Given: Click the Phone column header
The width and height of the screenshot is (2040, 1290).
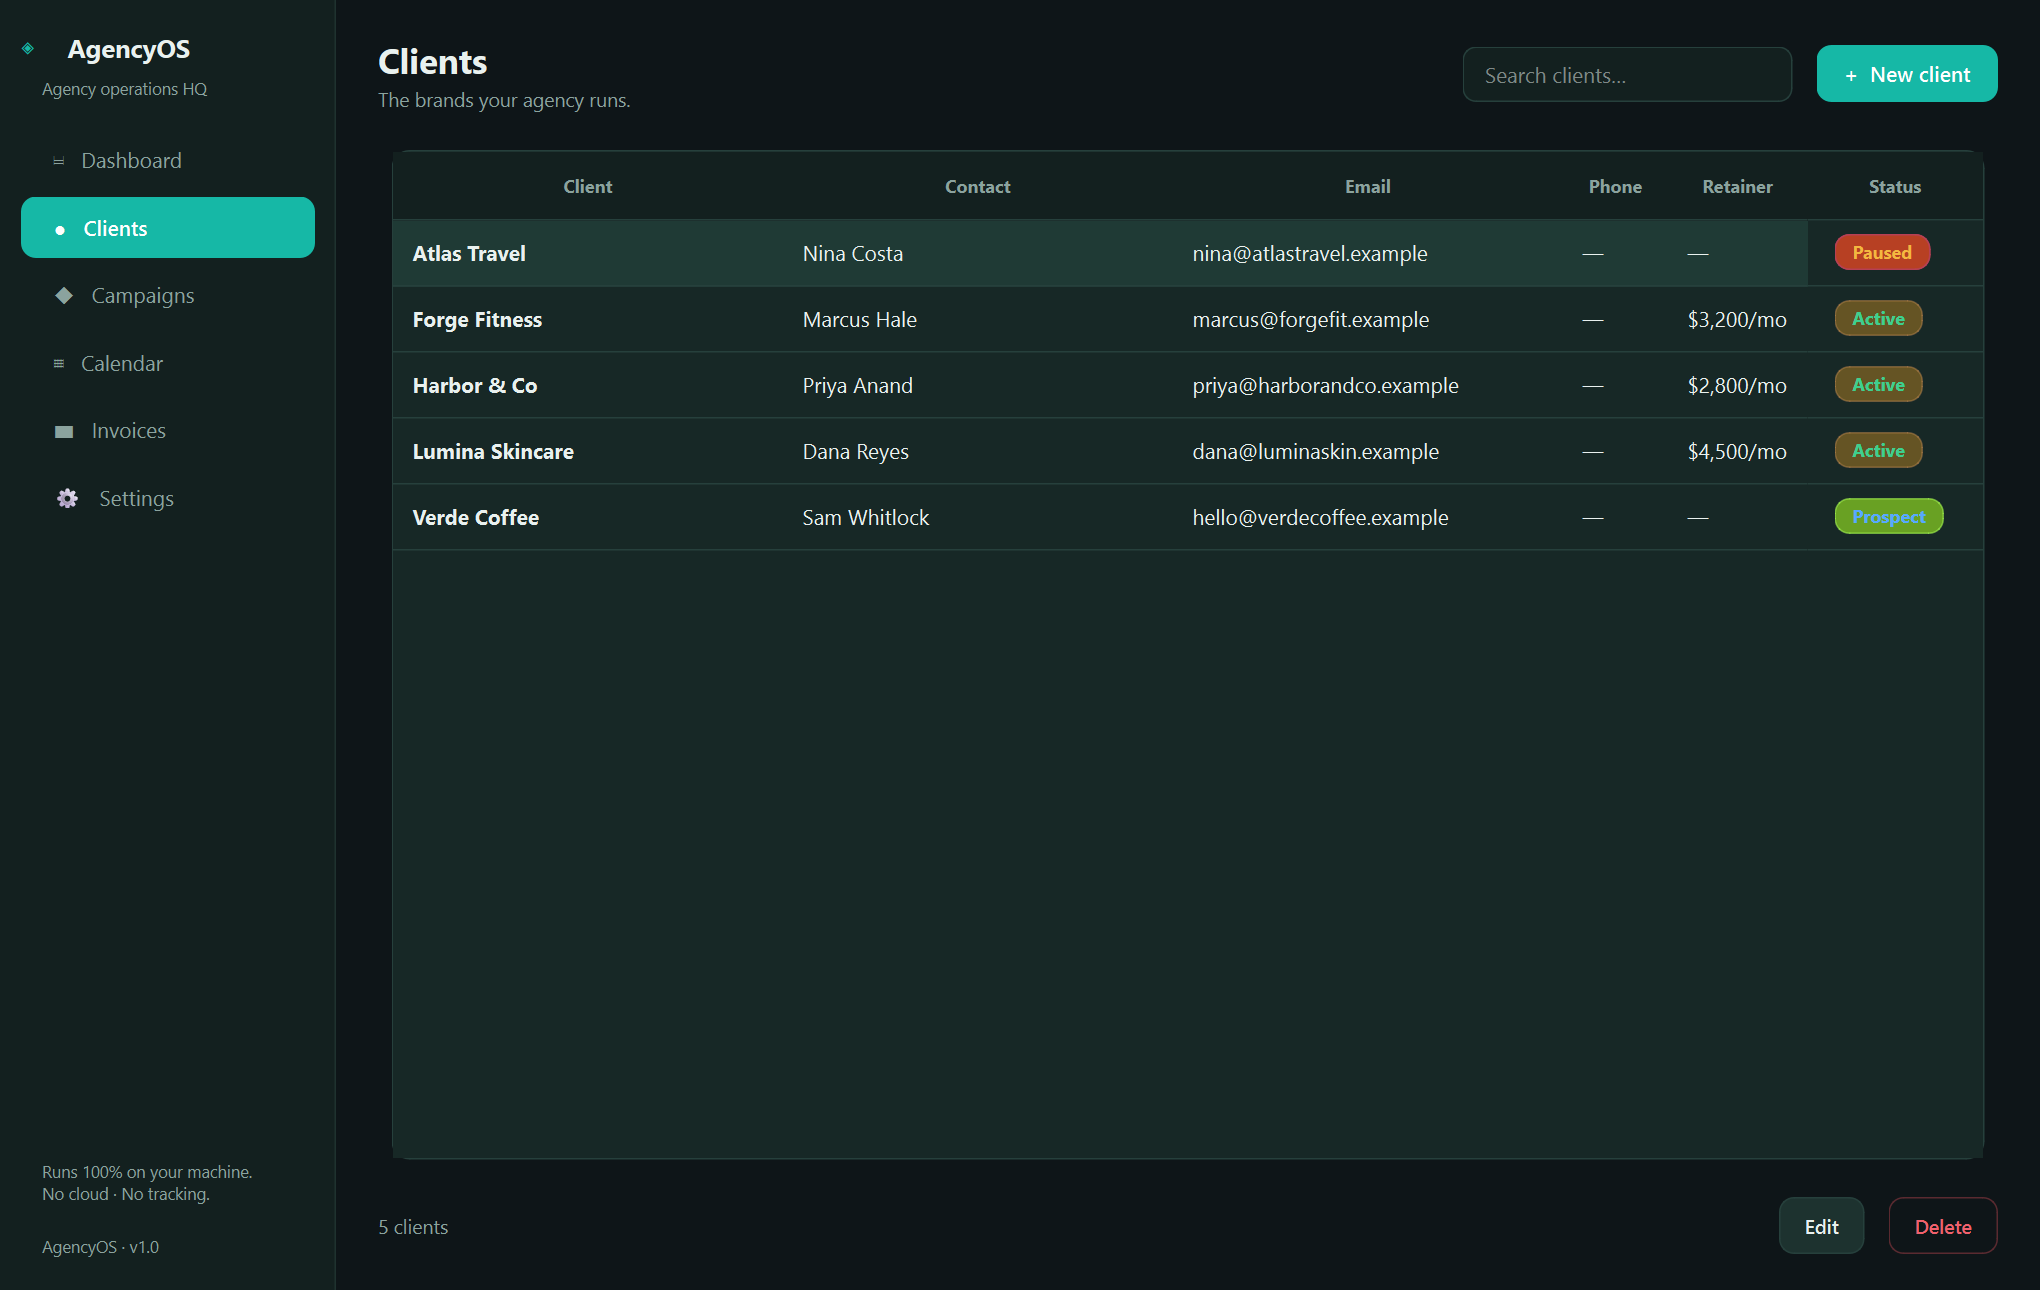Looking at the screenshot, I should pos(1615,187).
